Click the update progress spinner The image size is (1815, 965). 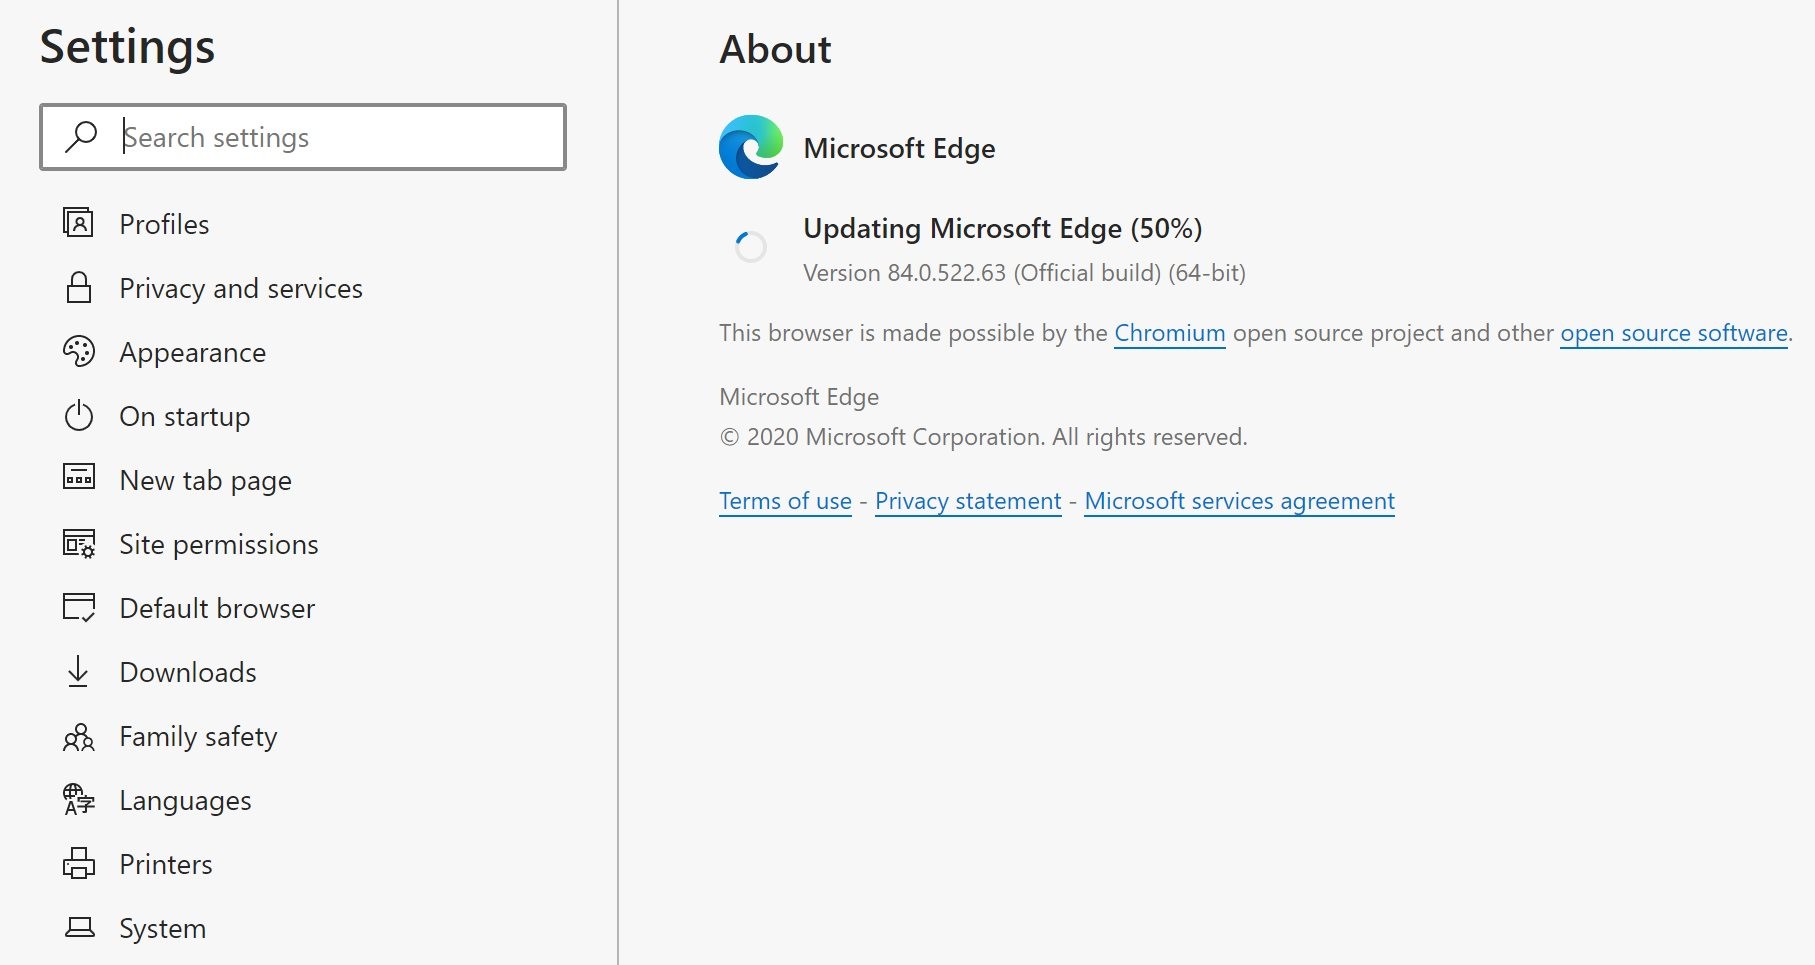pyautogui.click(x=750, y=246)
